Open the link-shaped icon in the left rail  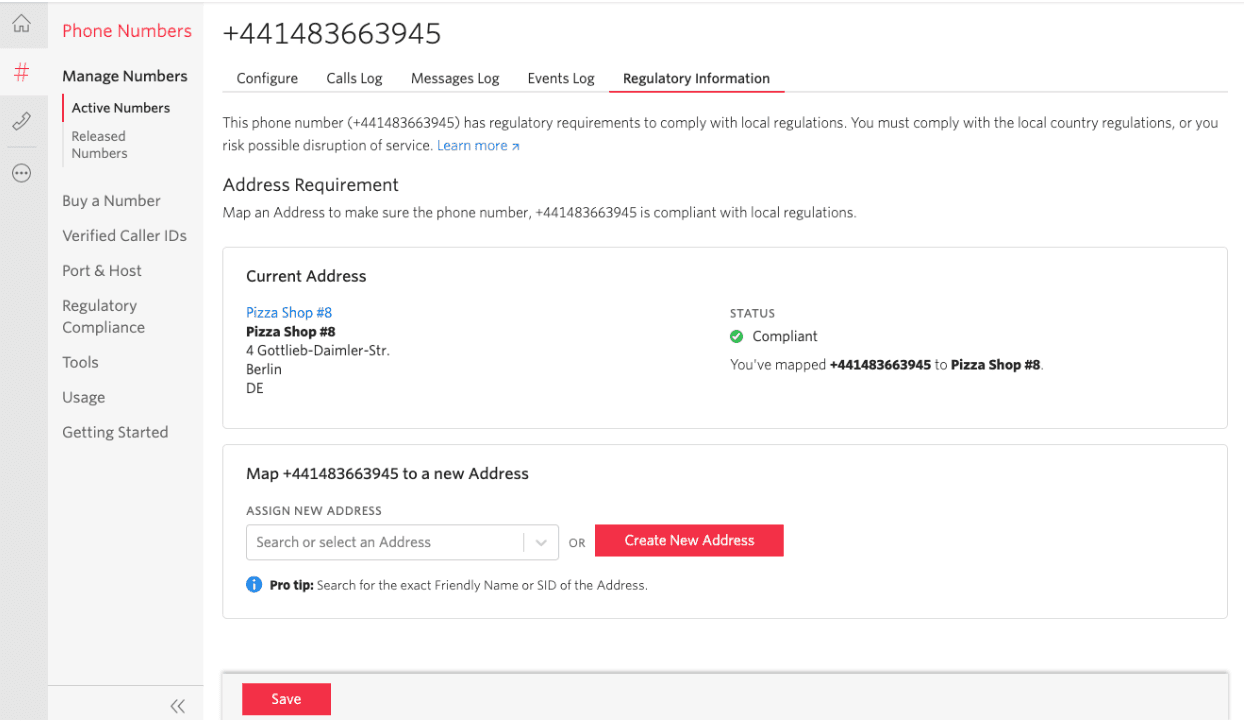coord(21,121)
